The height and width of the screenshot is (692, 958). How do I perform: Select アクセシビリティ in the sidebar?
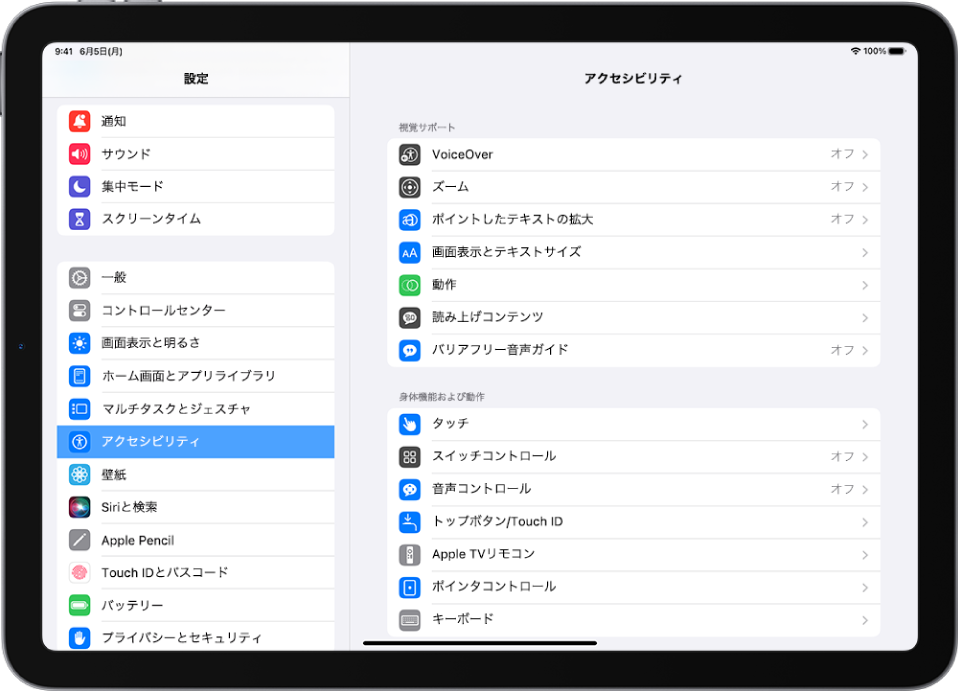[196, 441]
